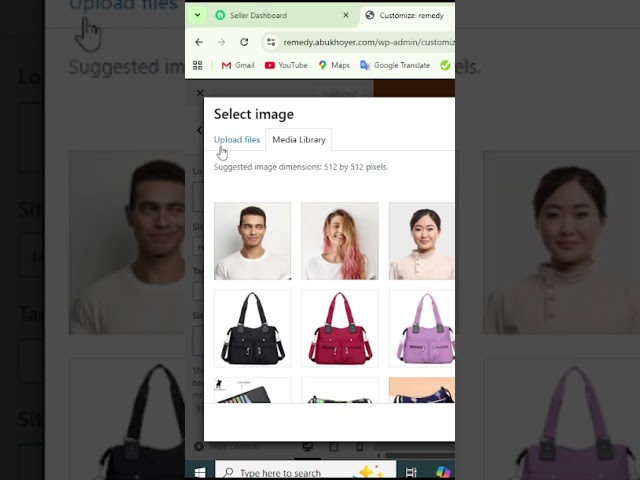
Task: Close the Seller Dashboard tab
Action: click(346, 15)
